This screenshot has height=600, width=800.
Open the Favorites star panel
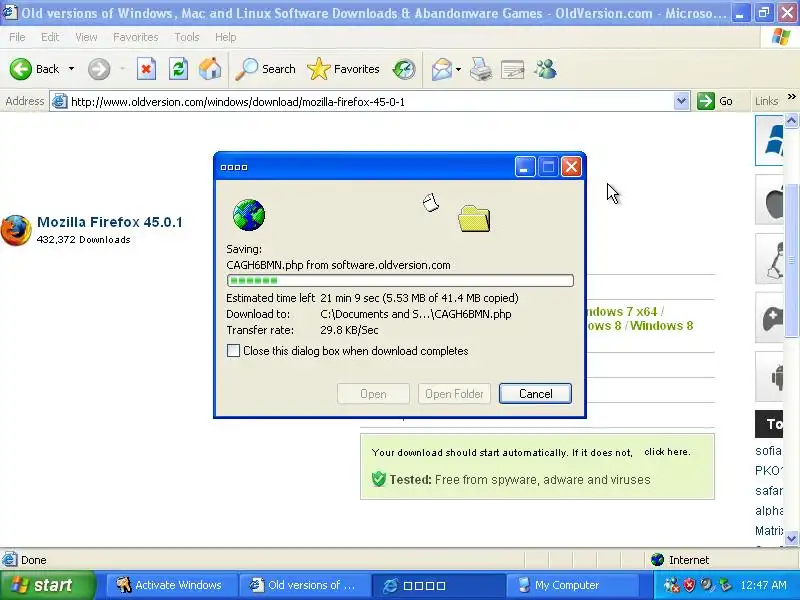click(x=343, y=69)
